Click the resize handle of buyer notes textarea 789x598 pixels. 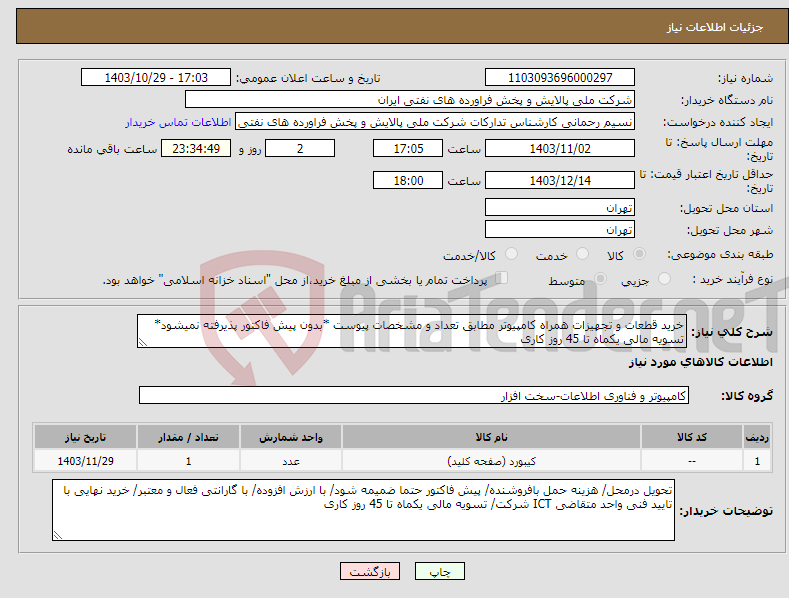[x=57, y=536]
